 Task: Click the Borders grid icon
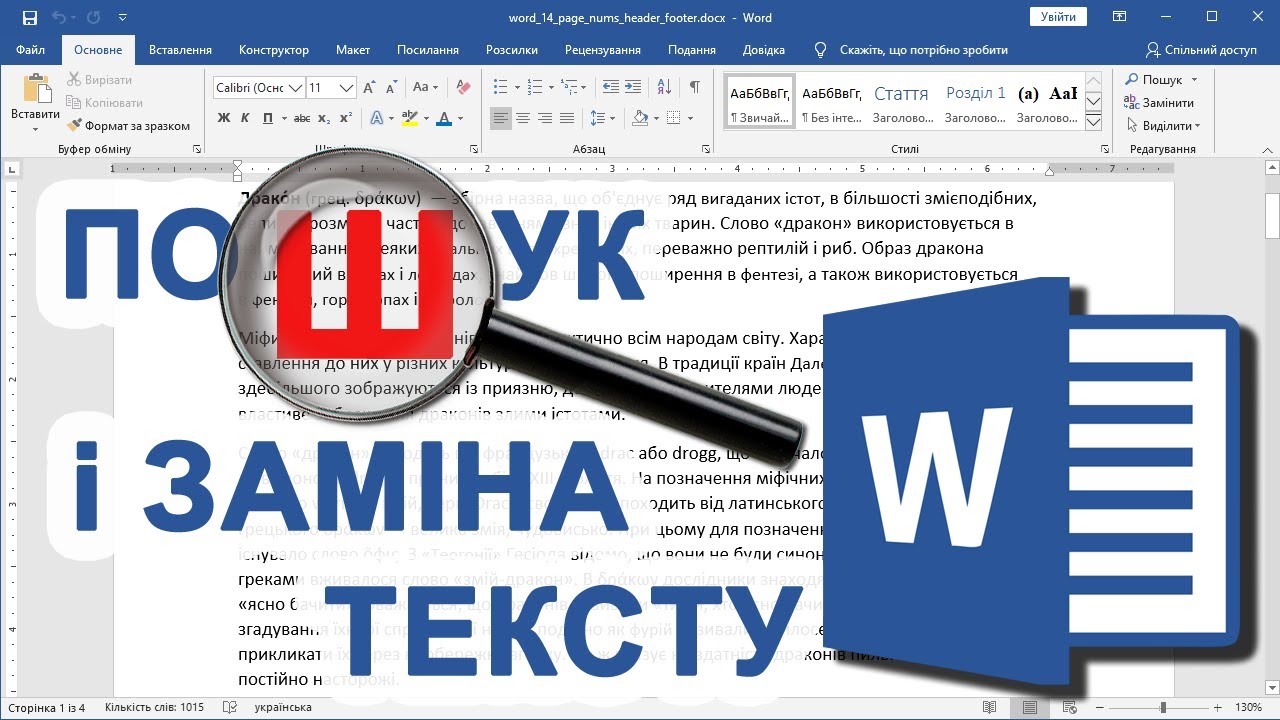[675, 118]
